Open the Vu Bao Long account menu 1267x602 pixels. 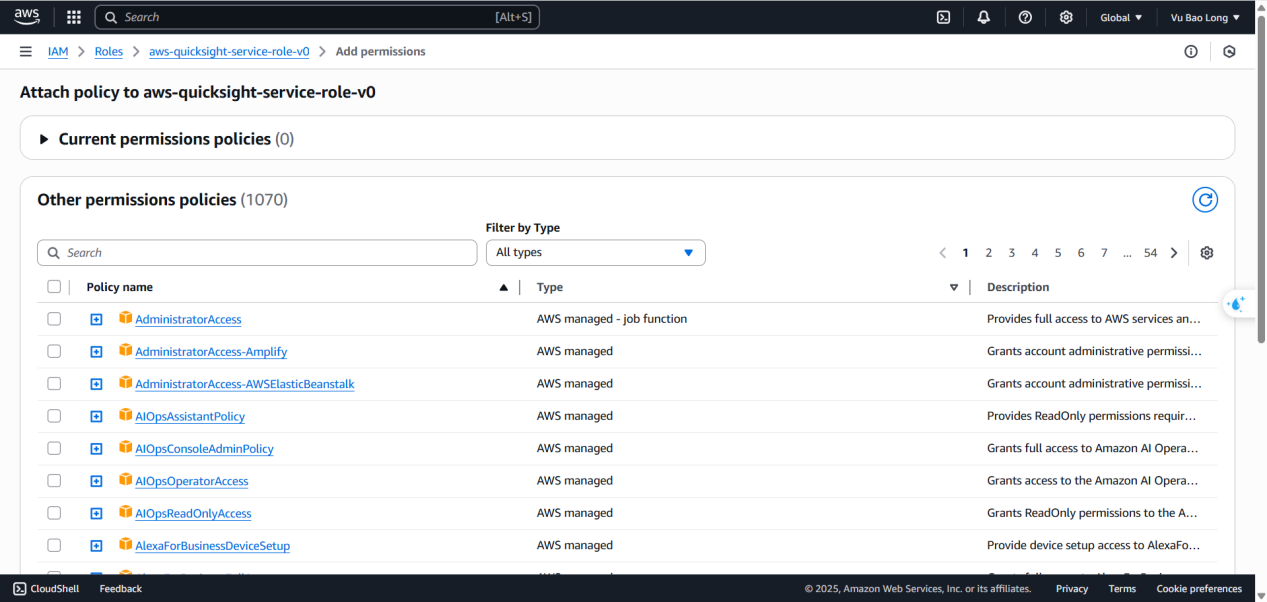1205,17
